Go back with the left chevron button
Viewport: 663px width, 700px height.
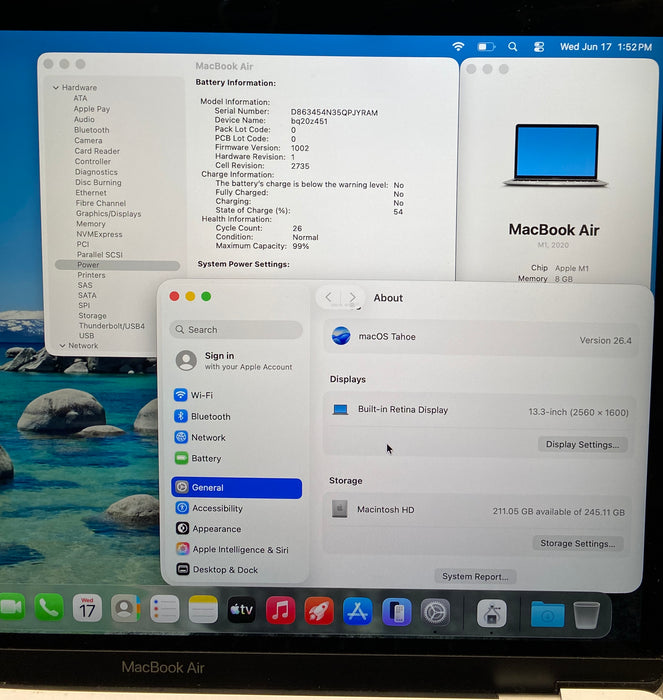click(x=329, y=297)
